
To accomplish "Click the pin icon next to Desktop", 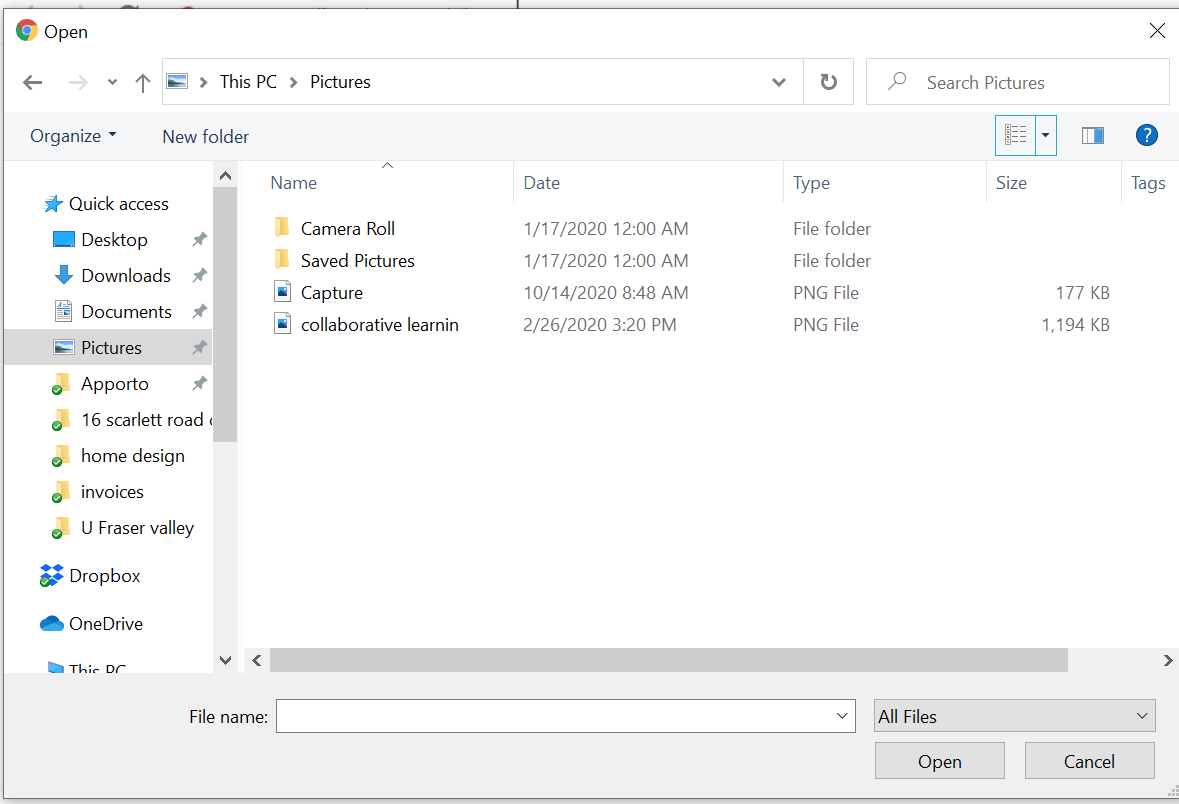I will pyautogui.click(x=199, y=240).
